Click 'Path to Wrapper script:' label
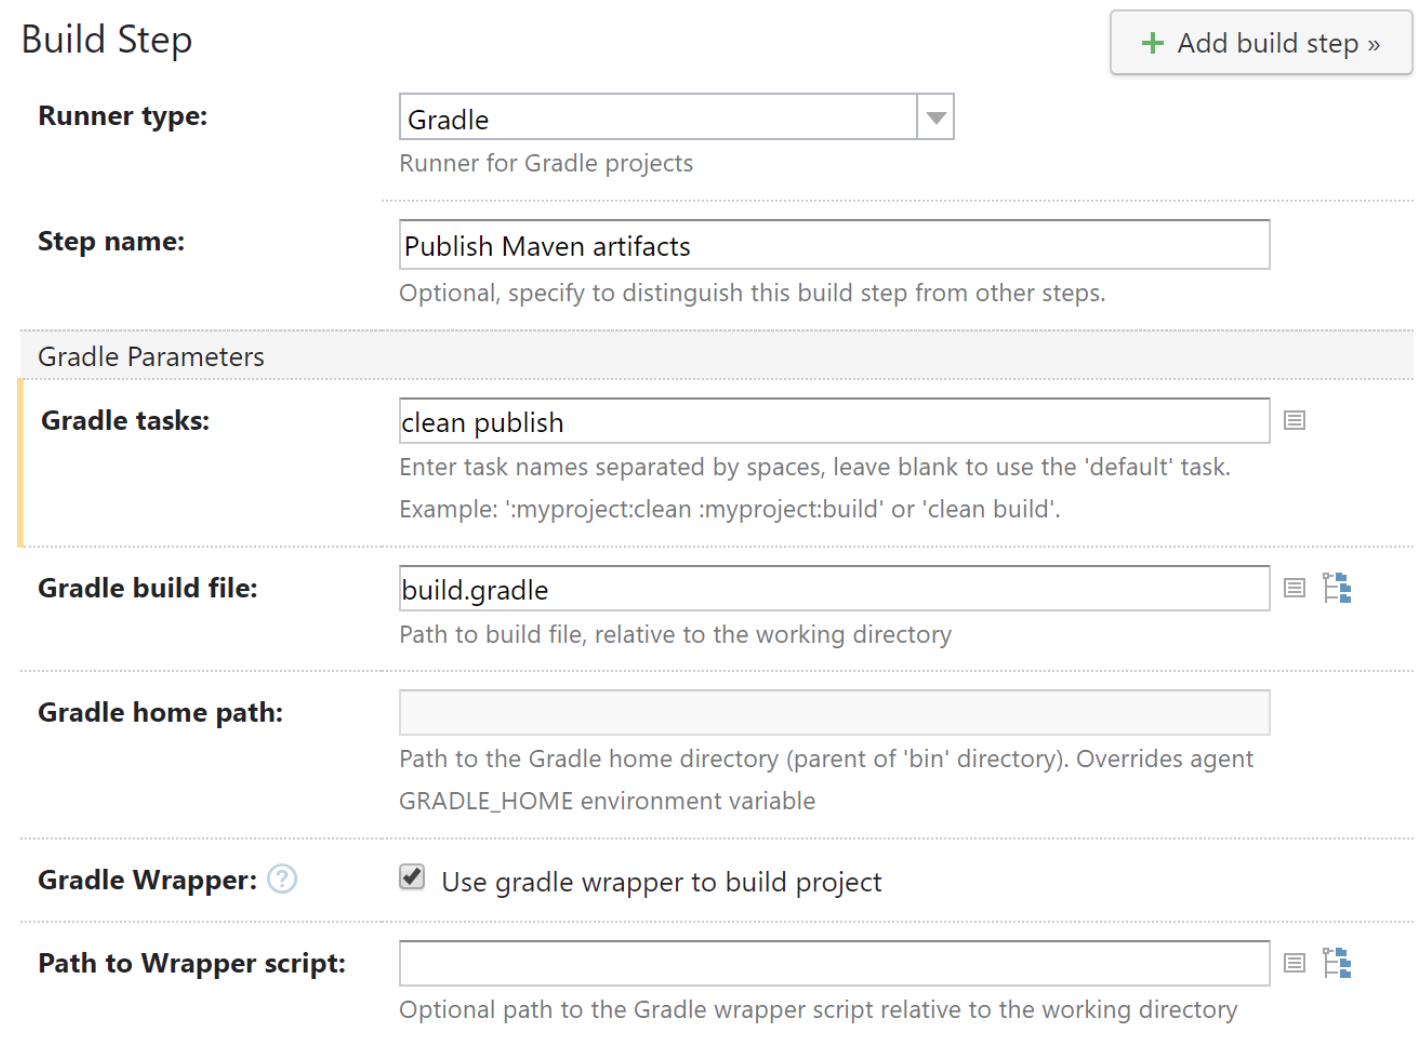Viewport: 1423px width, 1061px height. click(x=192, y=963)
